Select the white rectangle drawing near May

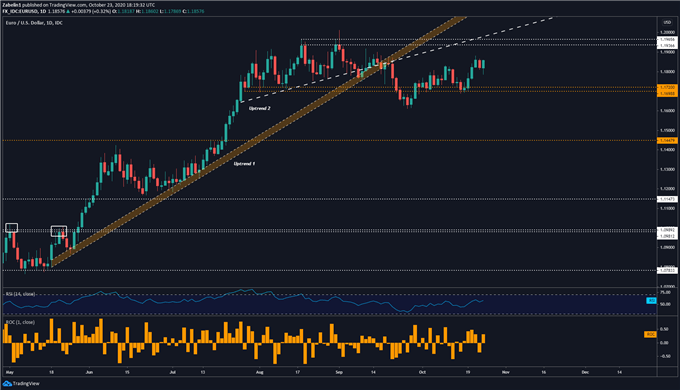[12, 228]
